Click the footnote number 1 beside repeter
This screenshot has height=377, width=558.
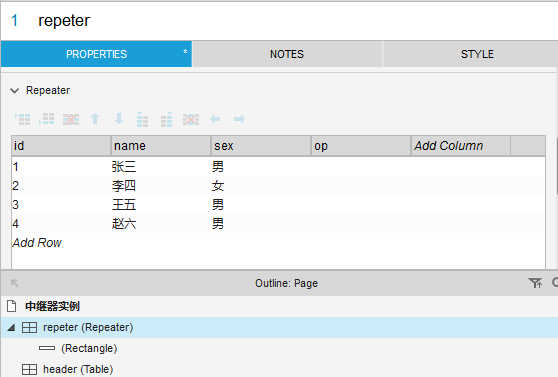pos(15,20)
